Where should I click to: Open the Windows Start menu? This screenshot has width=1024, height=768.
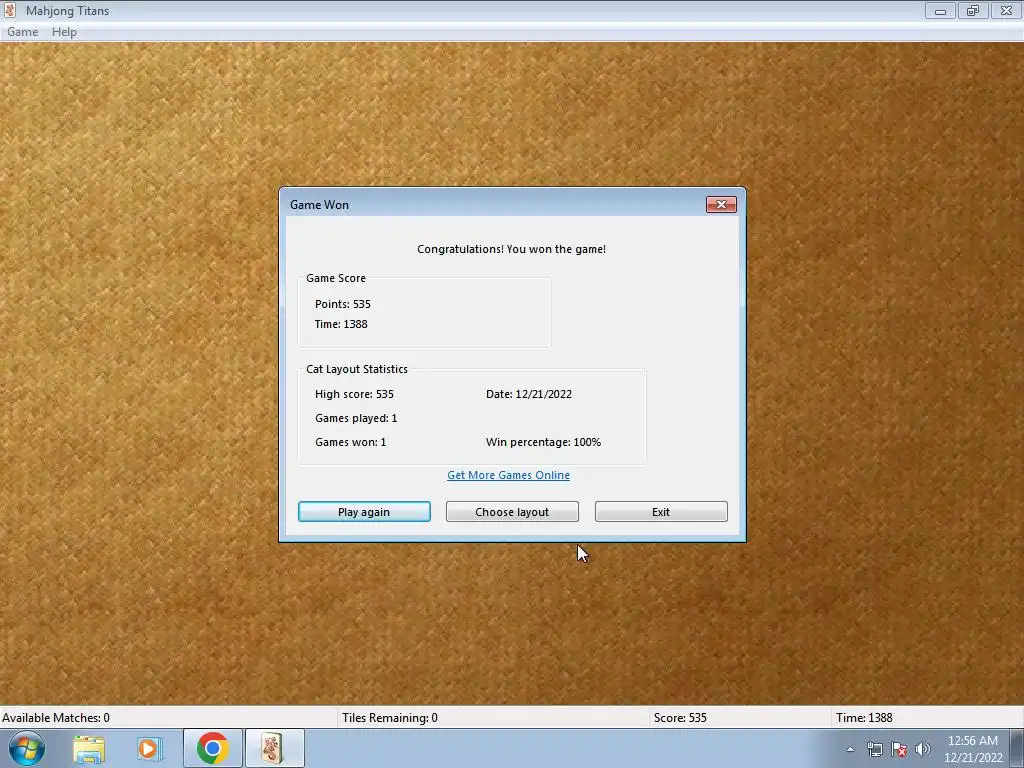coord(27,748)
